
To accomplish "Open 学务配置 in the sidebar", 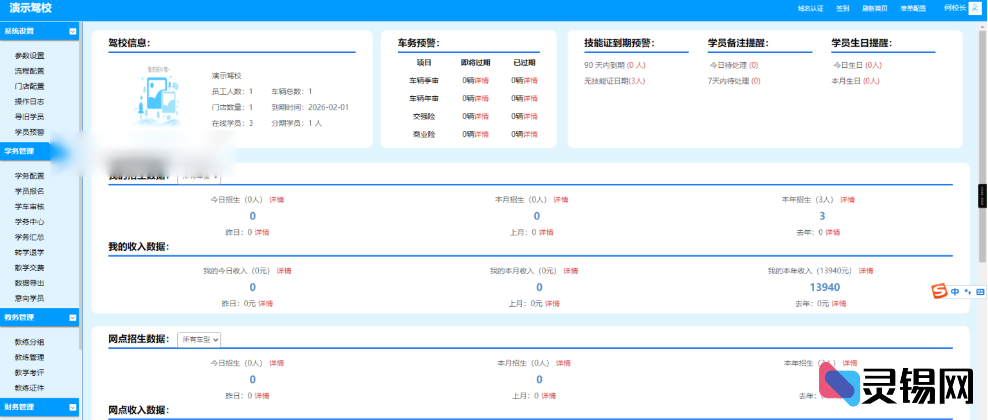I will pyautogui.click(x=30, y=176).
